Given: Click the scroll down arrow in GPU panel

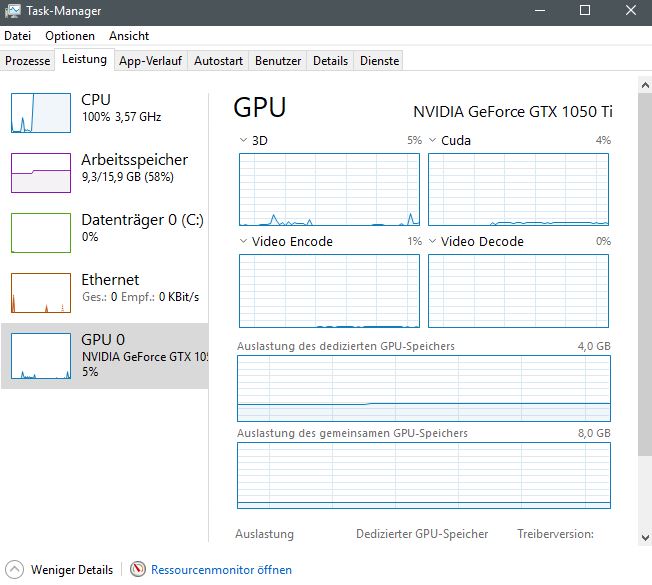Looking at the screenshot, I should click(644, 538).
